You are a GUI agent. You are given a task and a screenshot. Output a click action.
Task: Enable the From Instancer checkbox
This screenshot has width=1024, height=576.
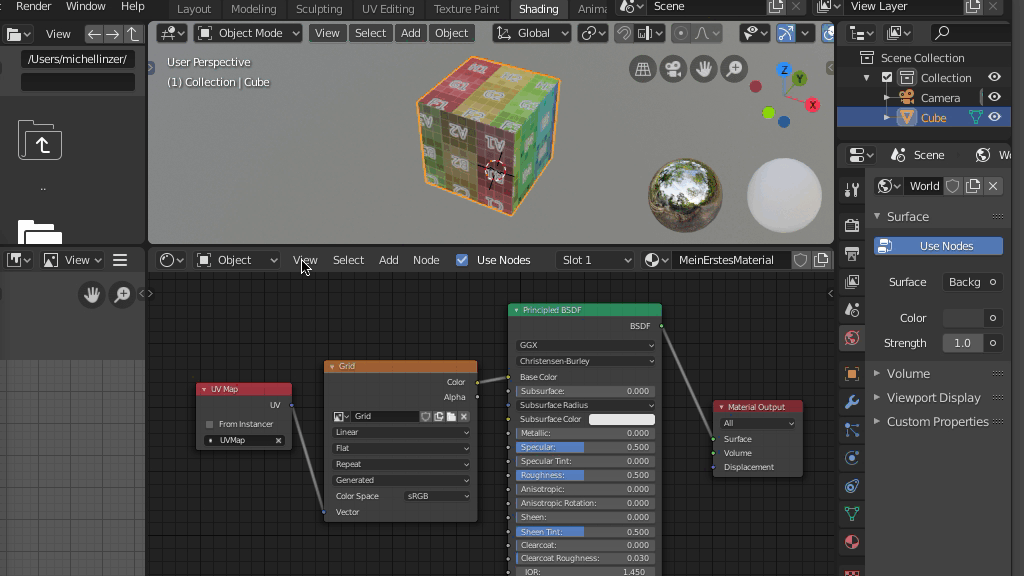pyautogui.click(x=210, y=424)
